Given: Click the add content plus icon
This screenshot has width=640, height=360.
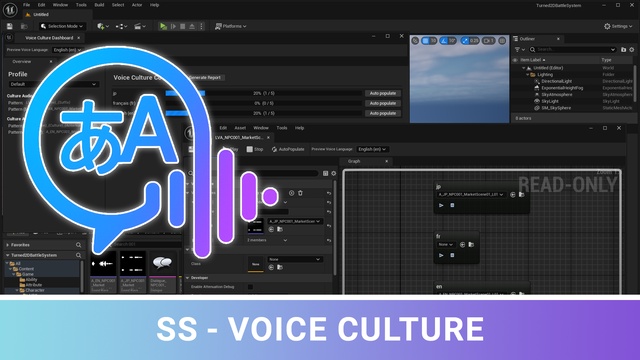Looking at the screenshot, I should (x=102, y=26).
